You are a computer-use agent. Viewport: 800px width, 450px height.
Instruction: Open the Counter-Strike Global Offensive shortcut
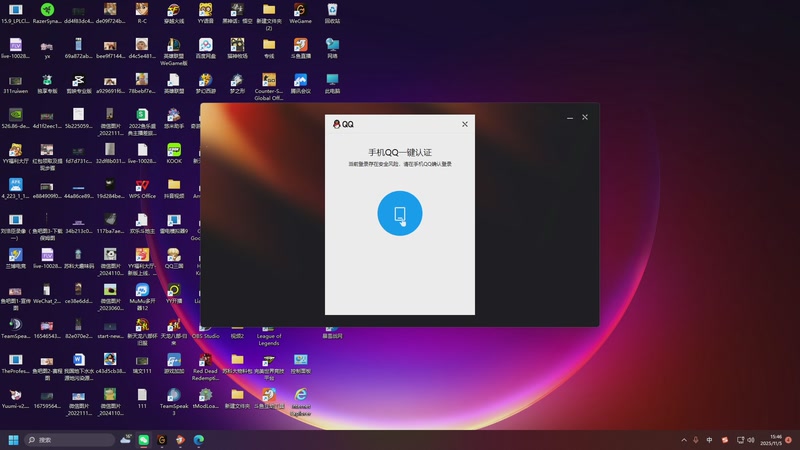269,86
